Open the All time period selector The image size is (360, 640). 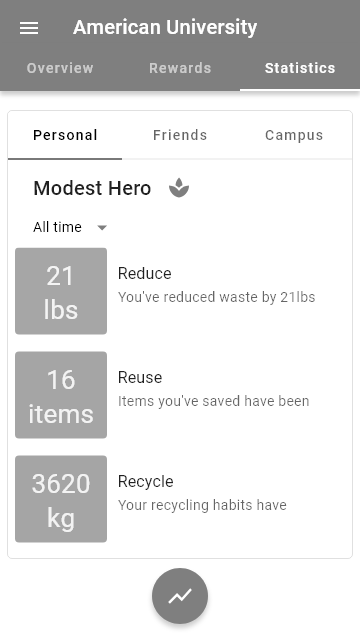(x=70, y=227)
